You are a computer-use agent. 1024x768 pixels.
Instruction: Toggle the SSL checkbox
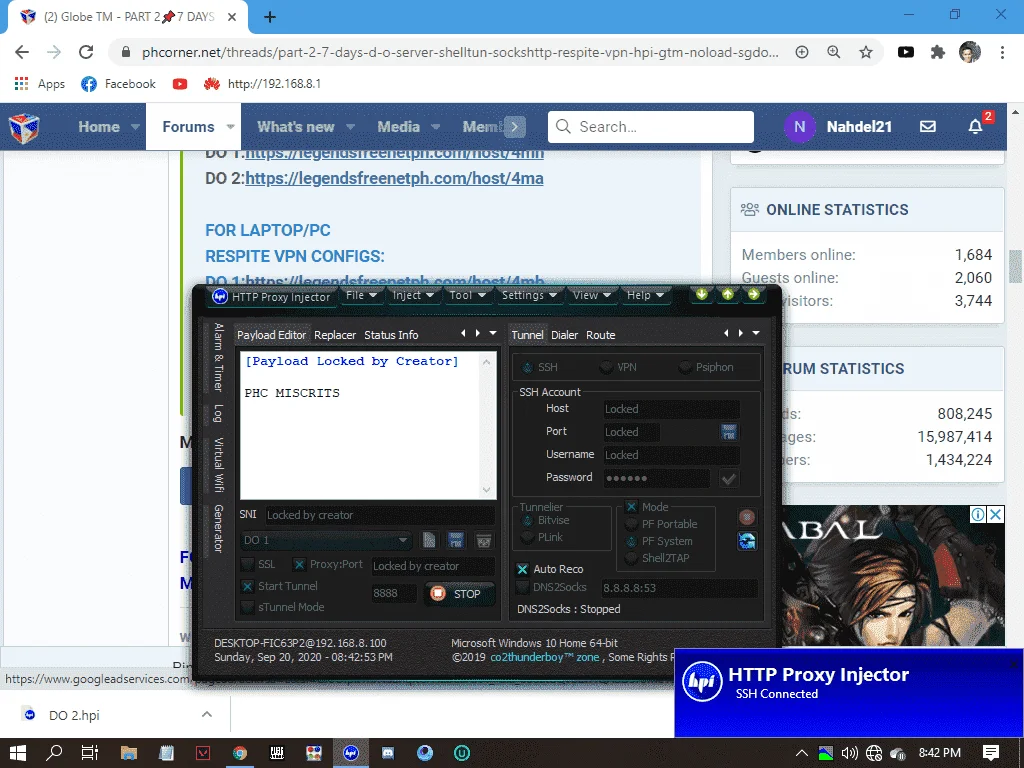[248, 564]
